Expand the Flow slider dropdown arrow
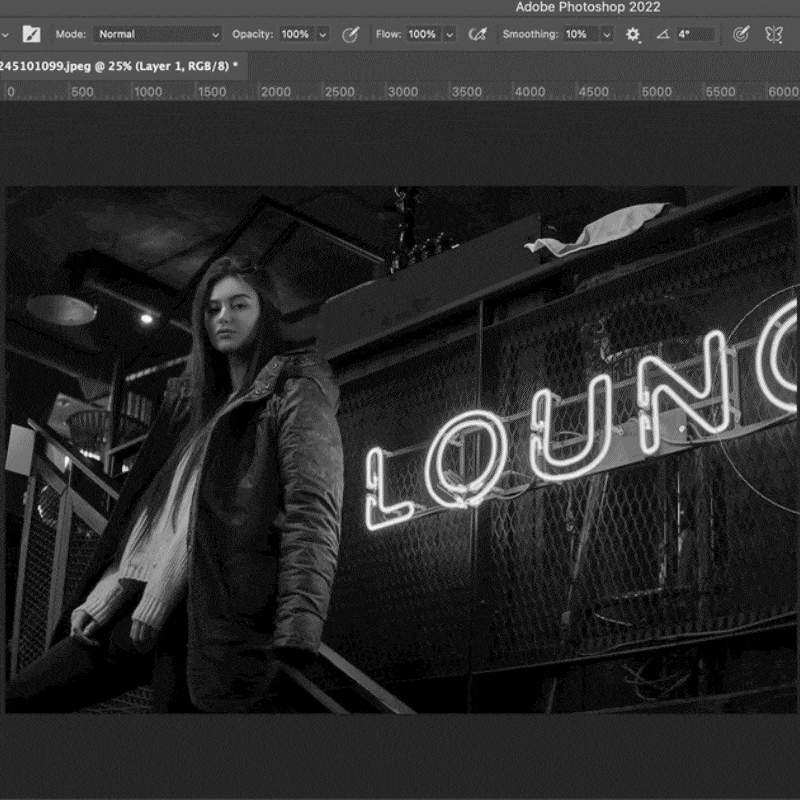Image resolution: width=800 pixels, height=800 pixels. (449, 35)
